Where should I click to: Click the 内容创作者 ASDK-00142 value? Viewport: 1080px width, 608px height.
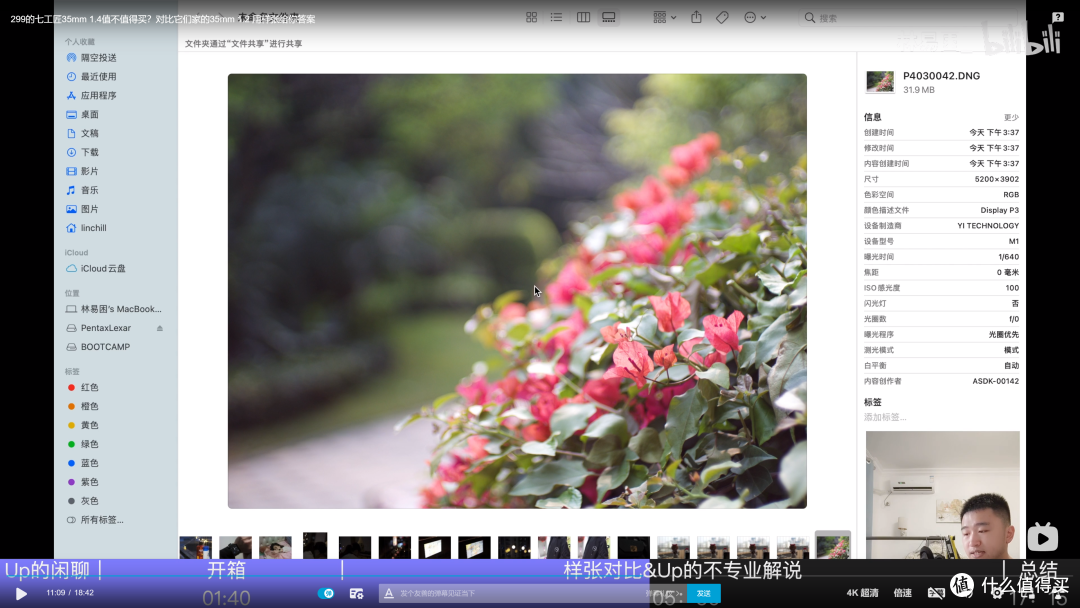(x=995, y=381)
